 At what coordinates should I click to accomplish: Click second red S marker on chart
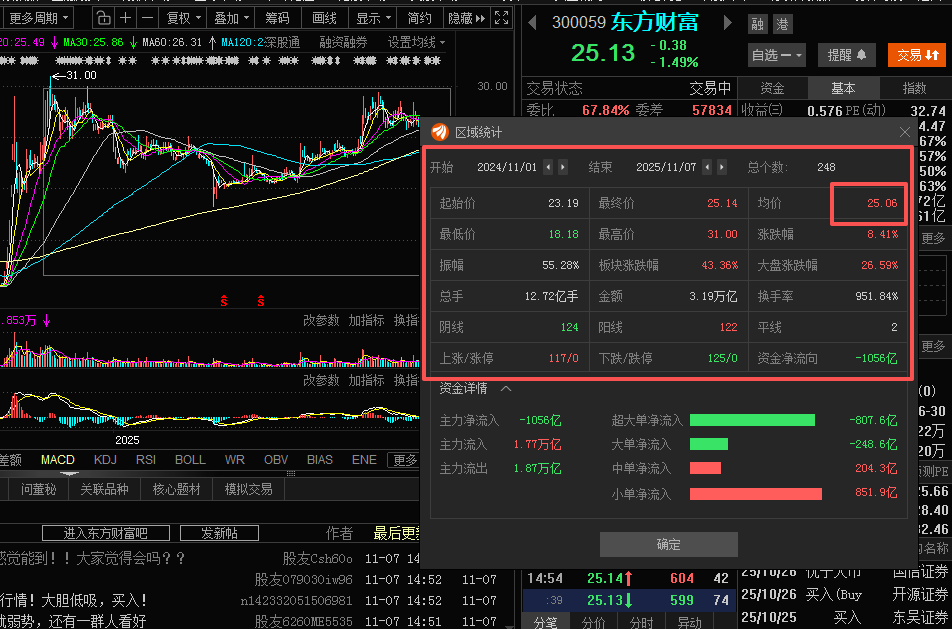click(261, 300)
